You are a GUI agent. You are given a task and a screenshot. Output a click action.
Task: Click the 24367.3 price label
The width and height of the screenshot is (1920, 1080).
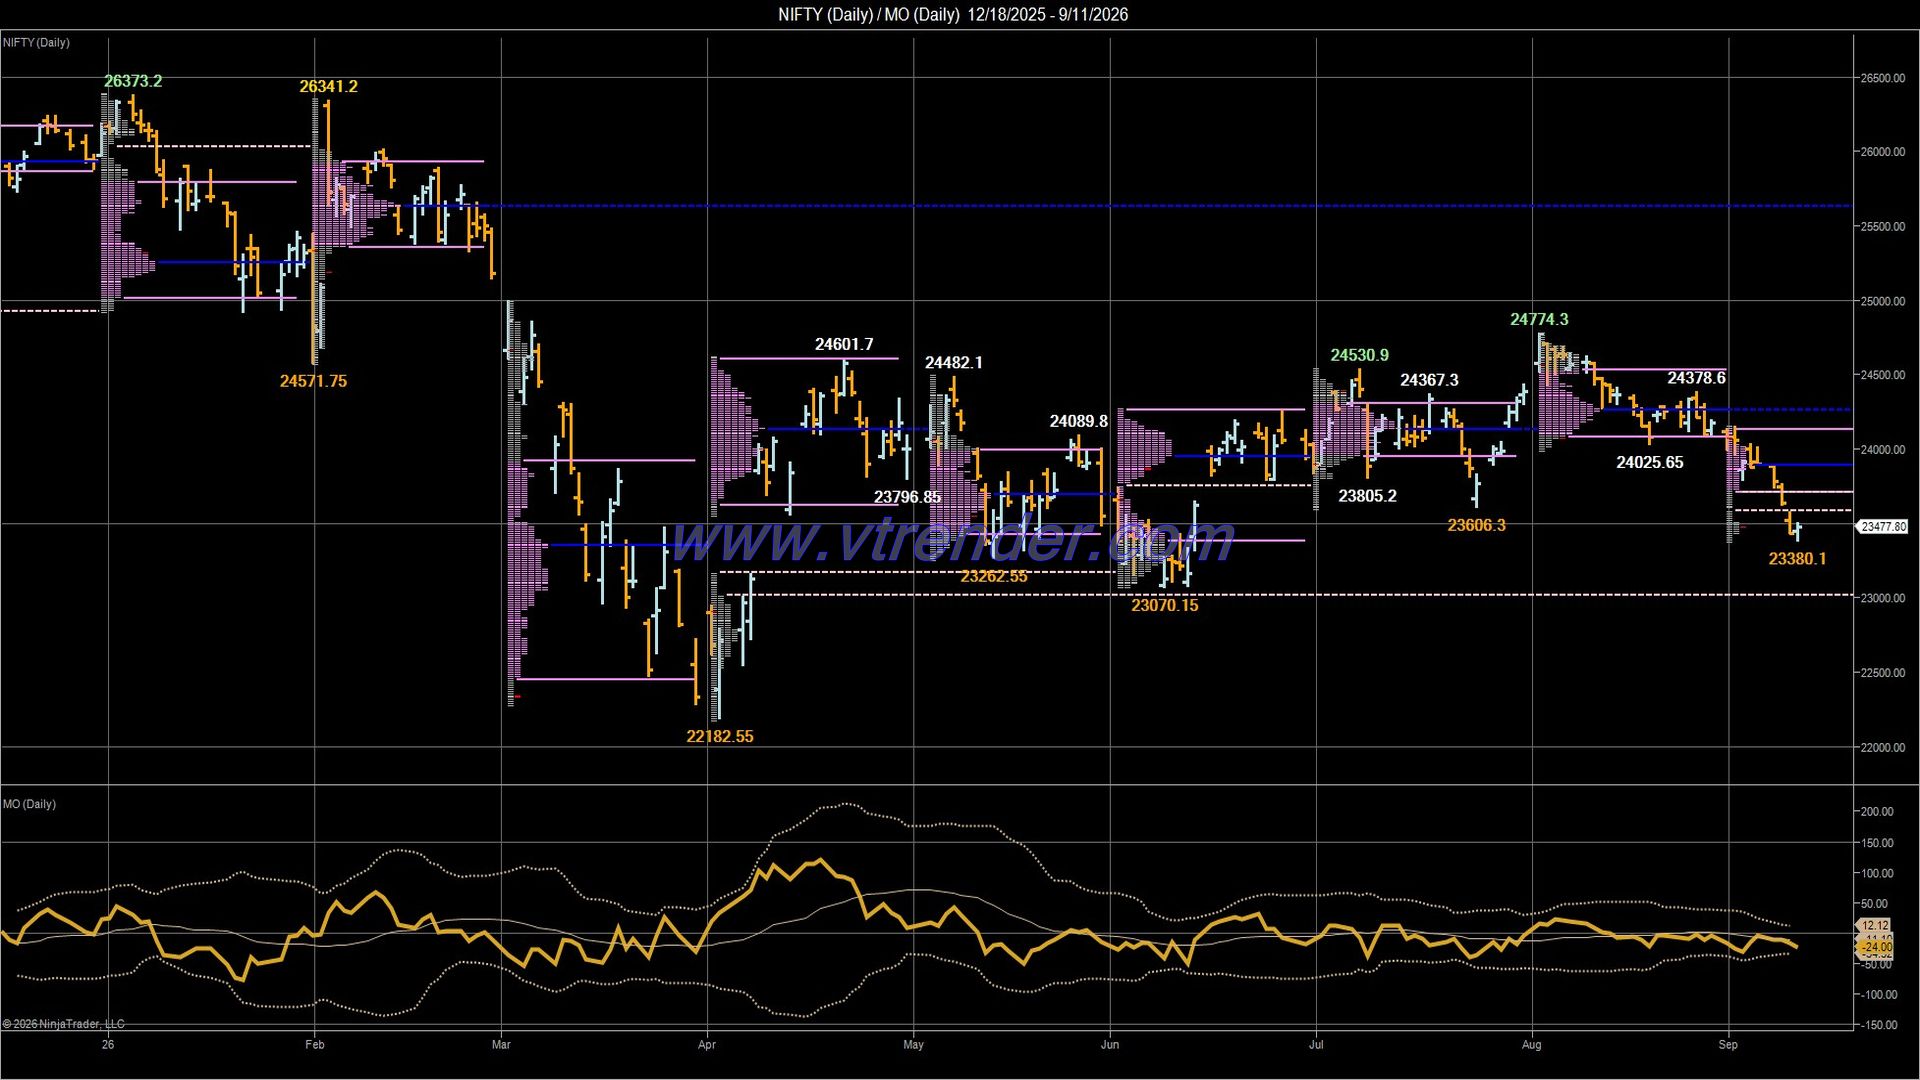(1429, 380)
